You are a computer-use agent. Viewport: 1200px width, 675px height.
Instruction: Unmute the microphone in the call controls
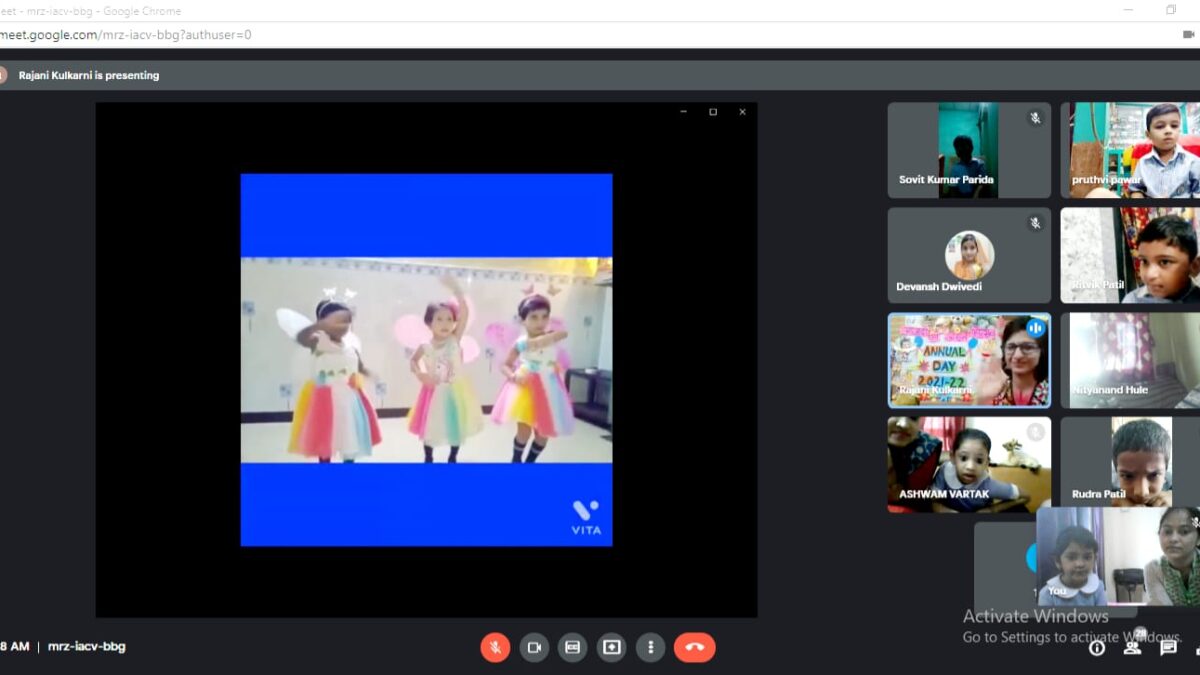click(x=495, y=647)
